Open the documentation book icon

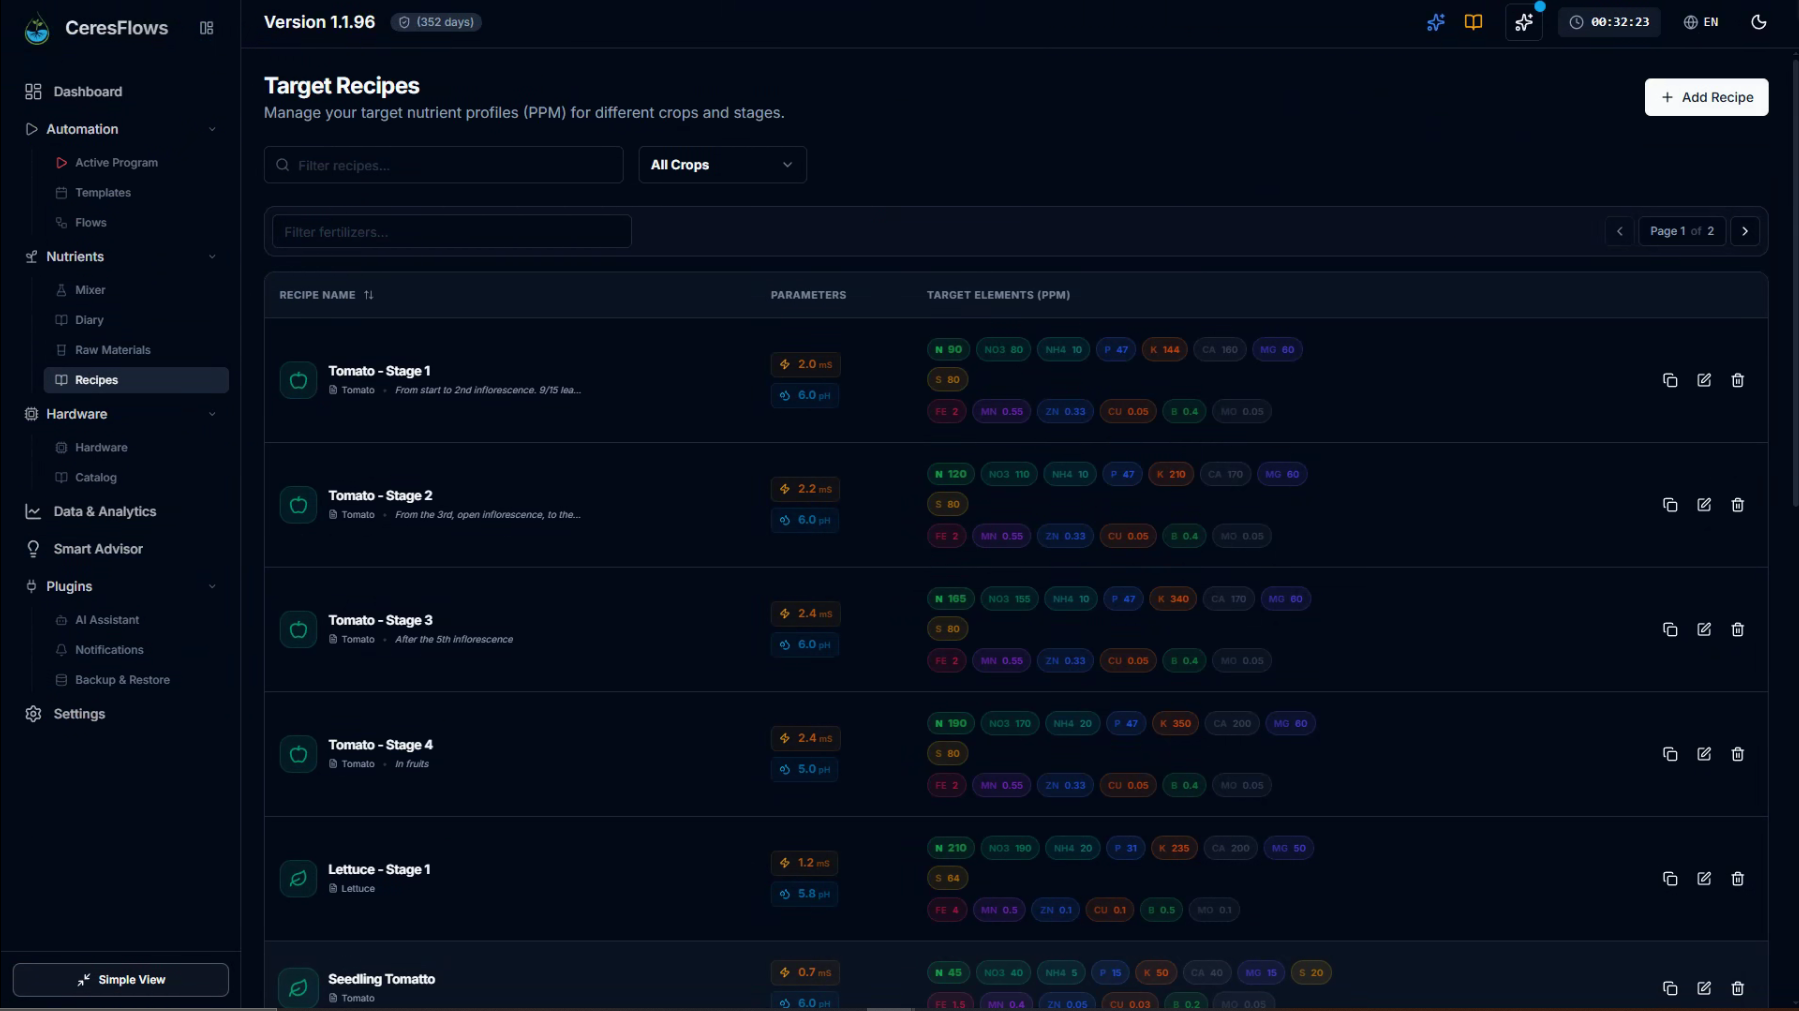(x=1473, y=22)
